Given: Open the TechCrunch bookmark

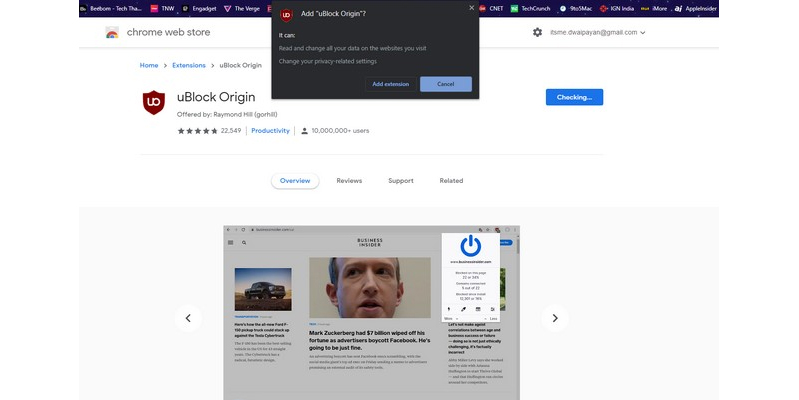Looking at the screenshot, I should click(530, 8).
